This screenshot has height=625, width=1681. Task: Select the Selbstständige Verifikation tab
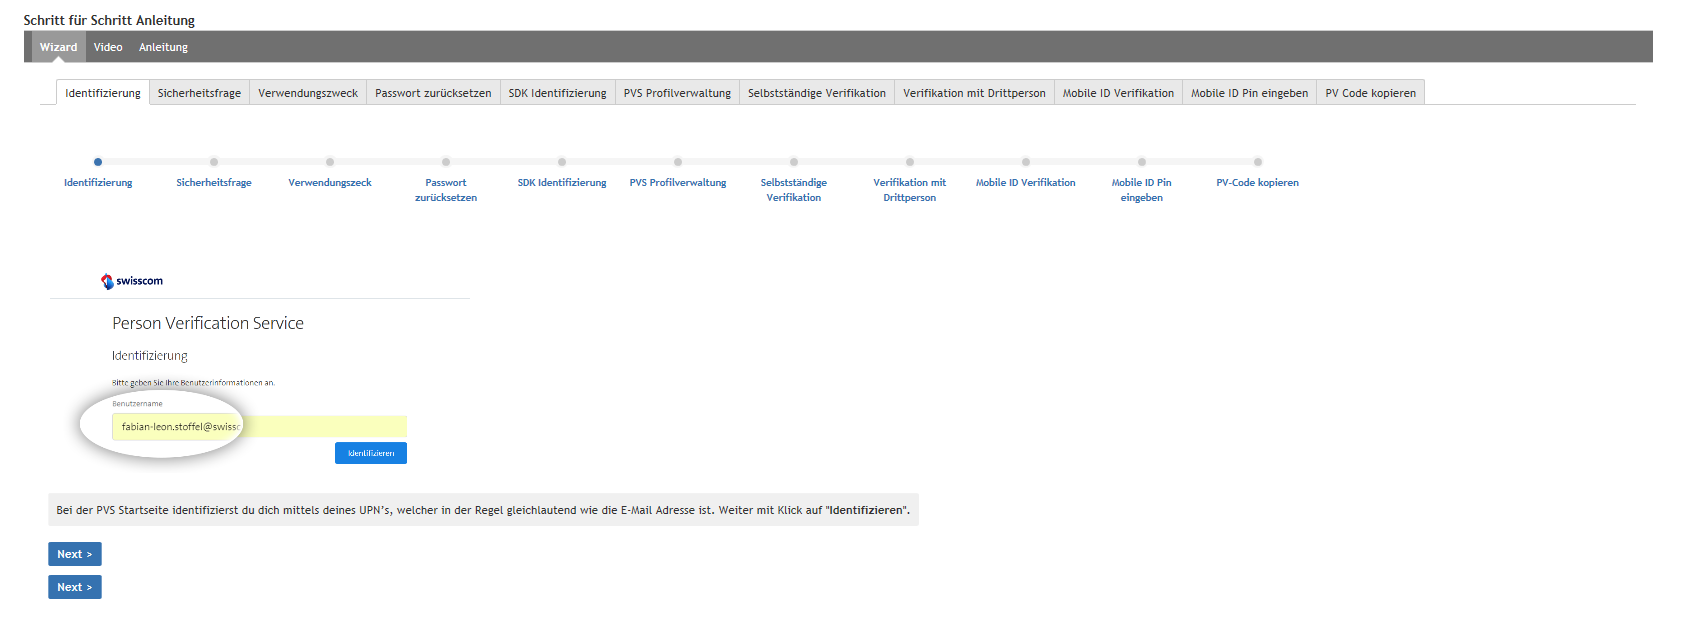[817, 93]
